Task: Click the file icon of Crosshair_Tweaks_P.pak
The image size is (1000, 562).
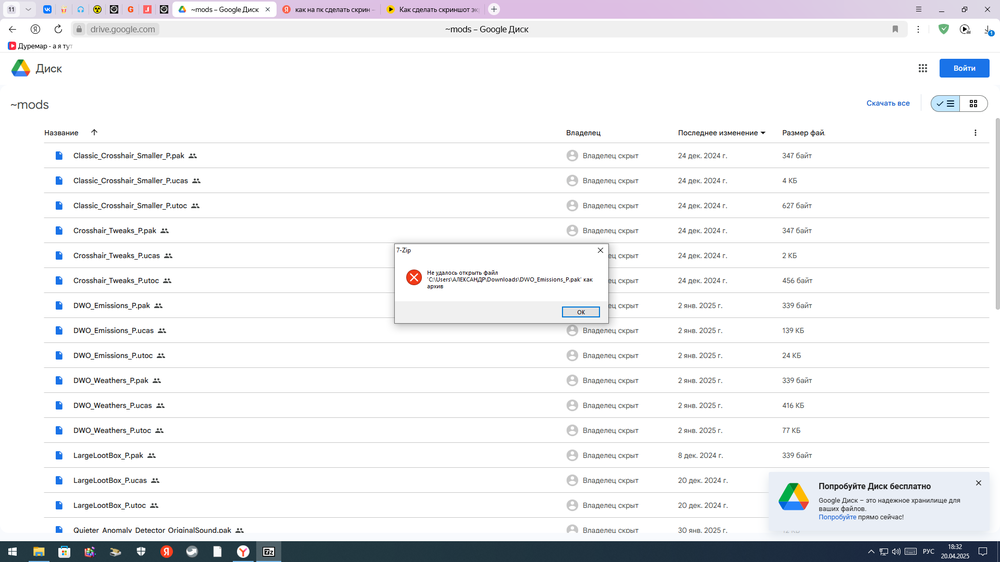Action: click(59, 231)
